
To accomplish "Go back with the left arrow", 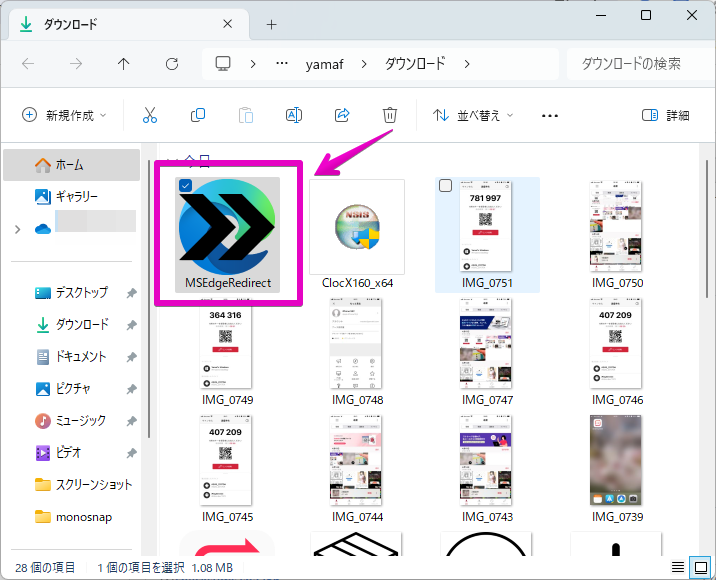I will [28, 63].
